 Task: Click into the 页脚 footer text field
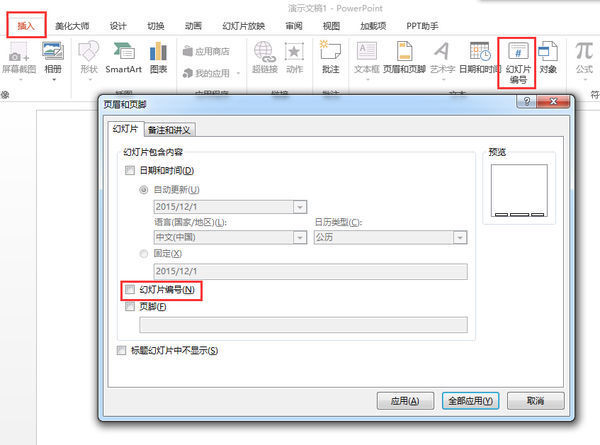302,324
